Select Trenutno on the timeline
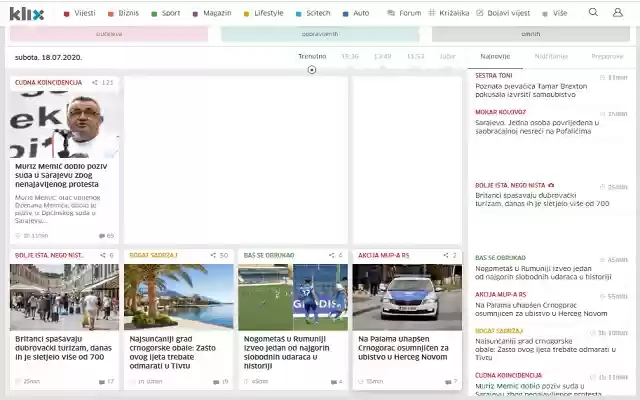 (x=312, y=56)
